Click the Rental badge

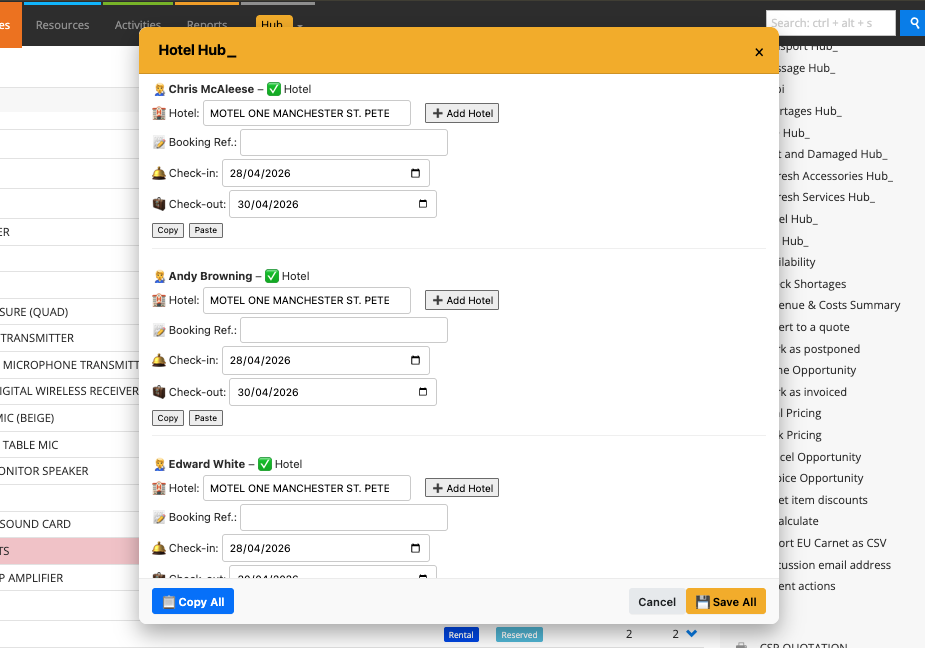point(461,634)
